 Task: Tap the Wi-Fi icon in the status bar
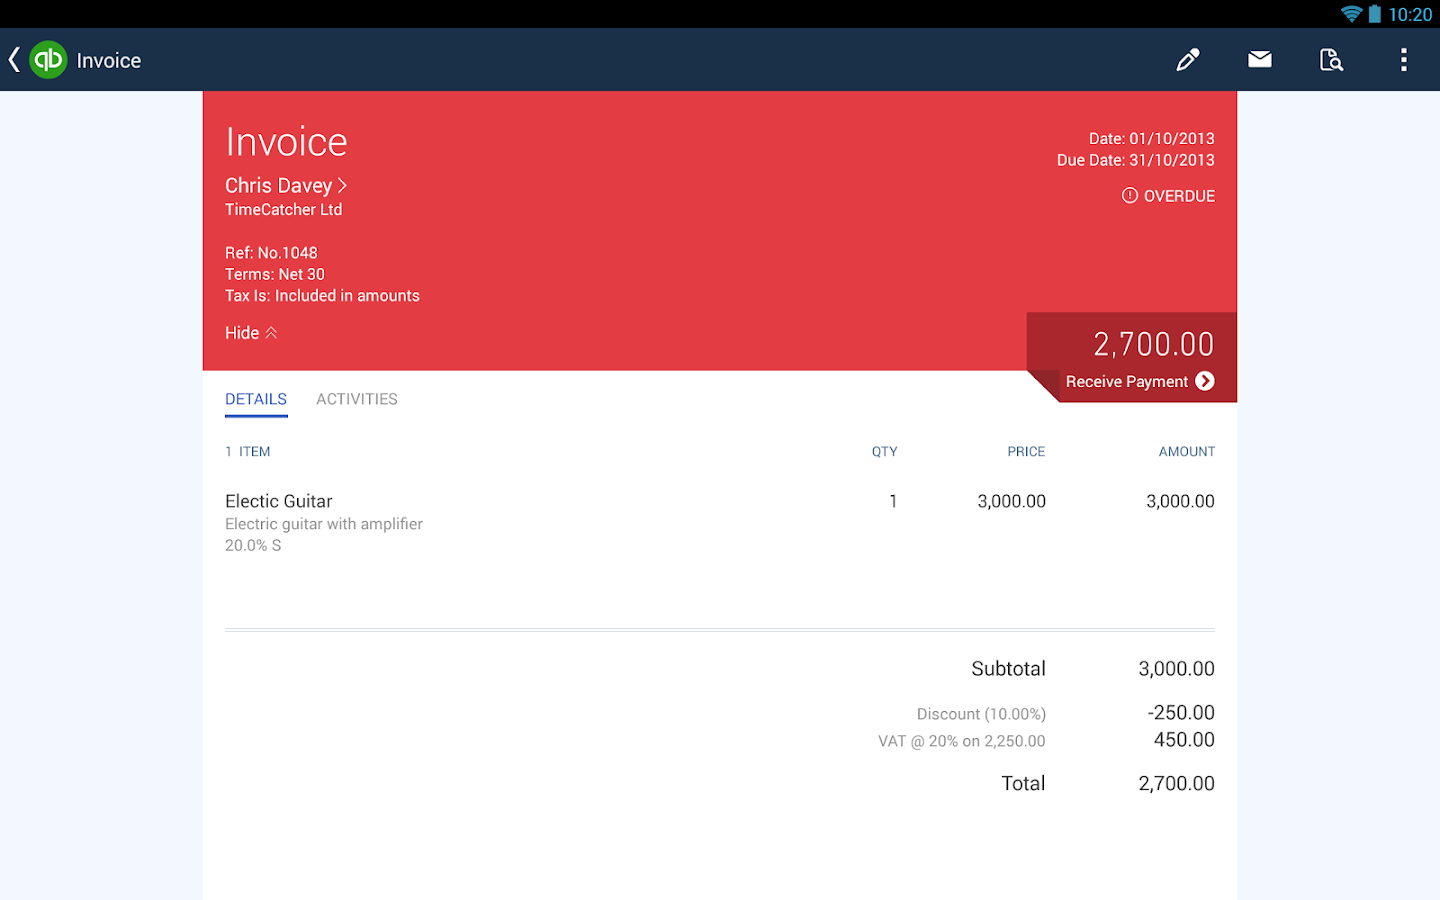click(1351, 14)
